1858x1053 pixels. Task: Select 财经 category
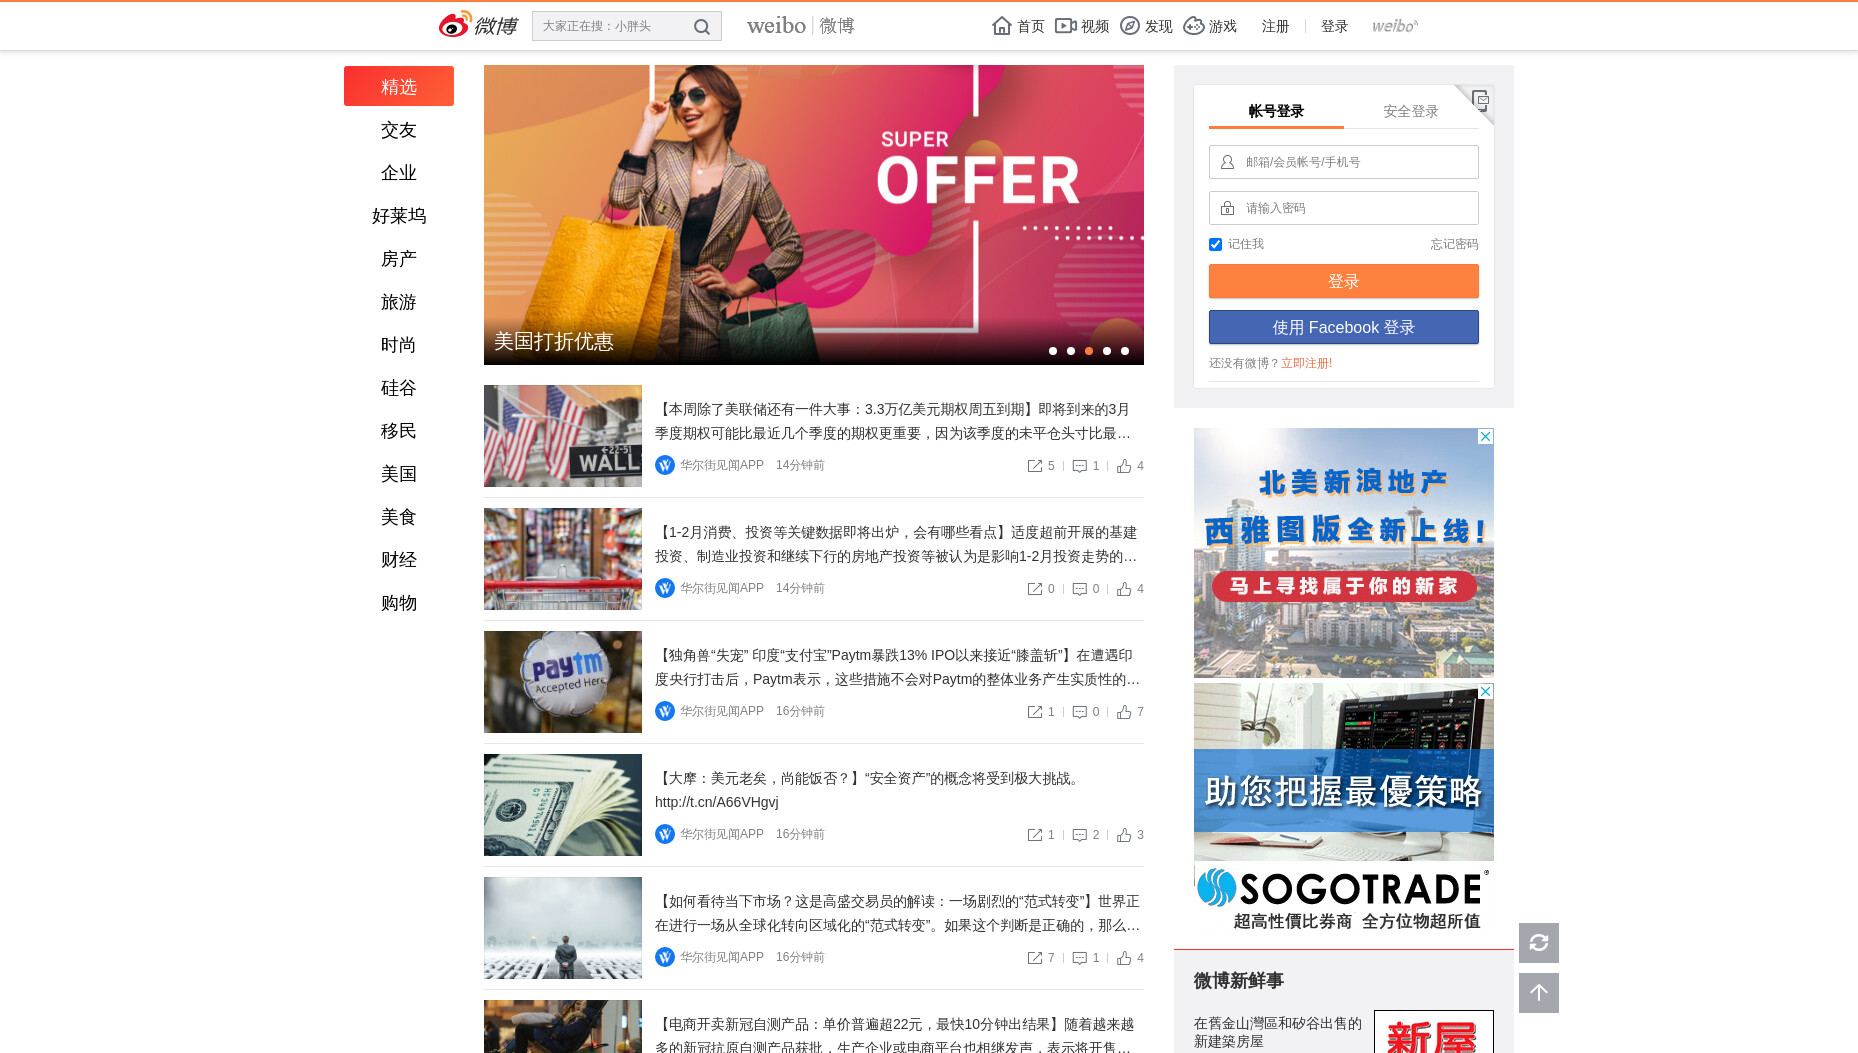click(399, 560)
